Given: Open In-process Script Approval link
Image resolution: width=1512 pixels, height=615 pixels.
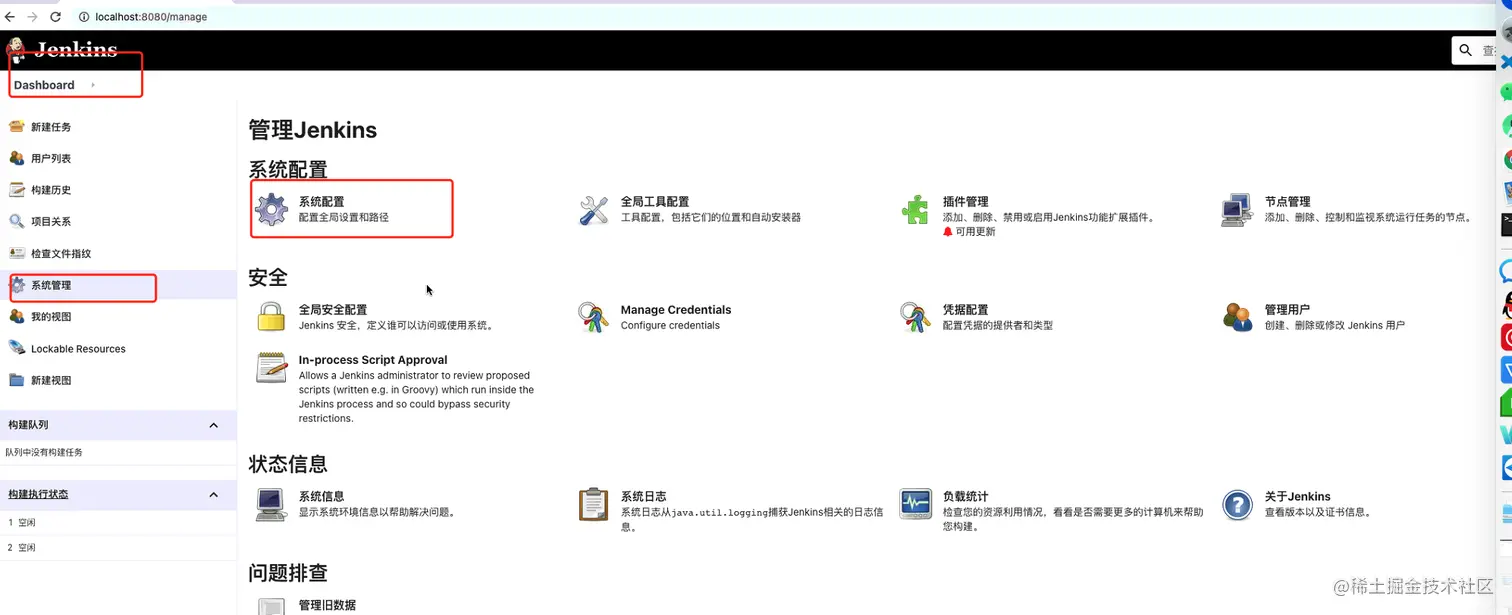Looking at the screenshot, I should click(373, 360).
